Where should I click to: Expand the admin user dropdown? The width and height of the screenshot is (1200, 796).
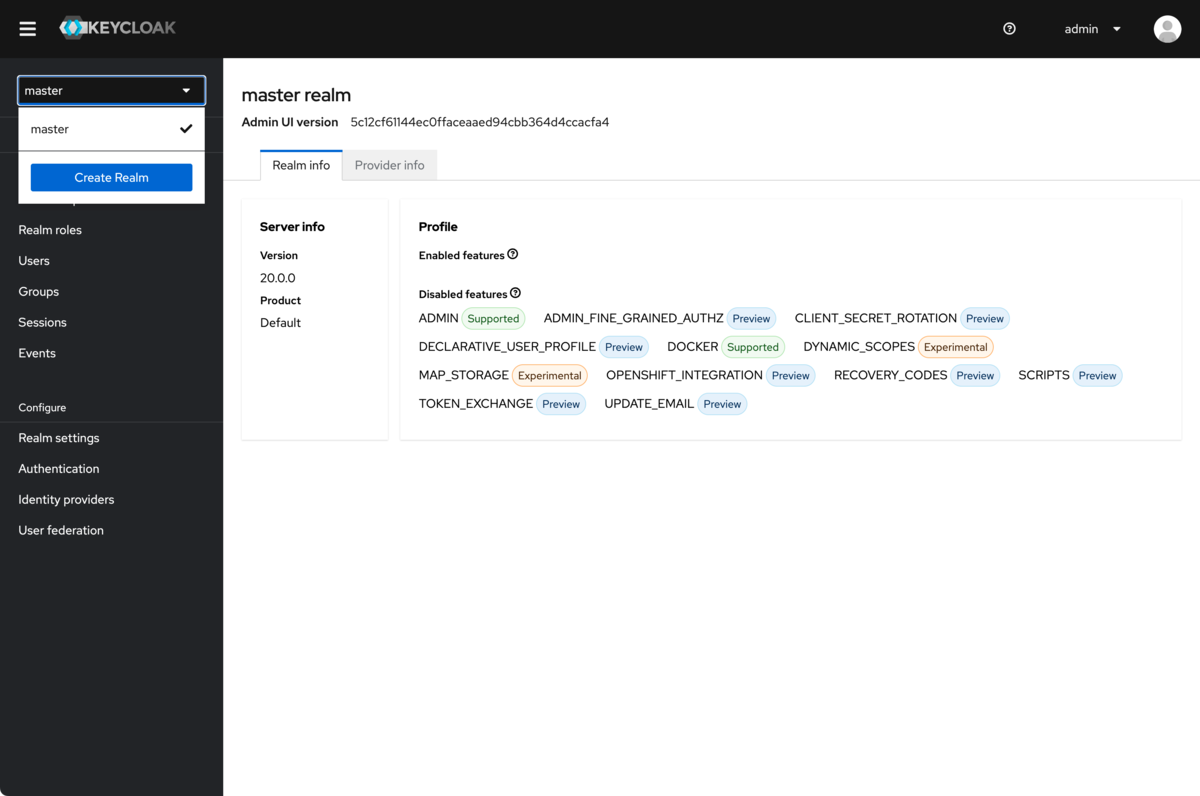pos(1092,29)
